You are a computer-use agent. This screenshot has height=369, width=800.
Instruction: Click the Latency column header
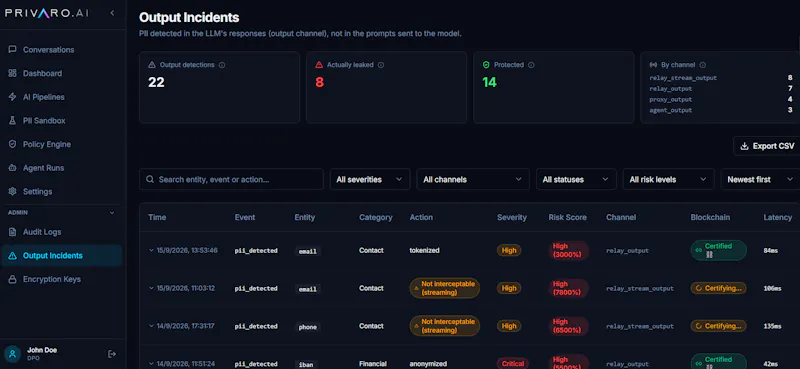click(x=778, y=217)
